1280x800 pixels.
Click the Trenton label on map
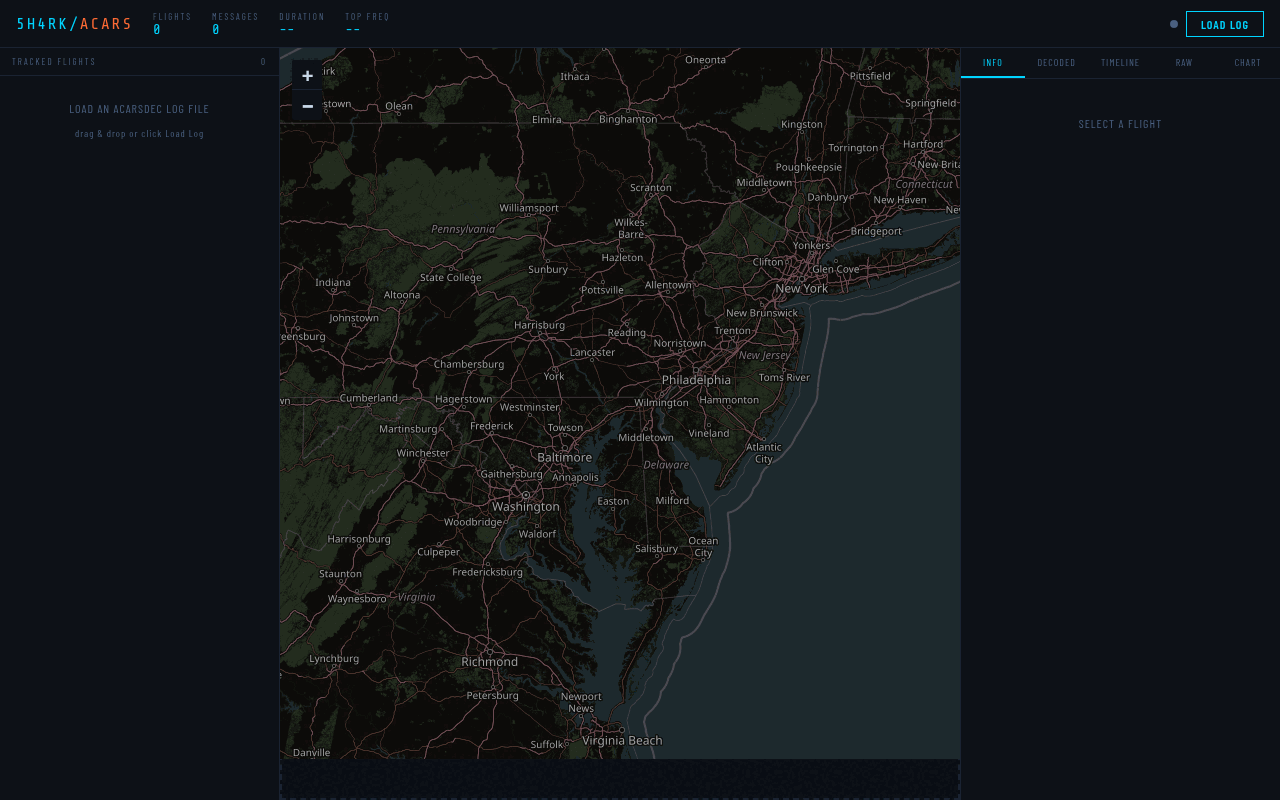coord(732,331)
